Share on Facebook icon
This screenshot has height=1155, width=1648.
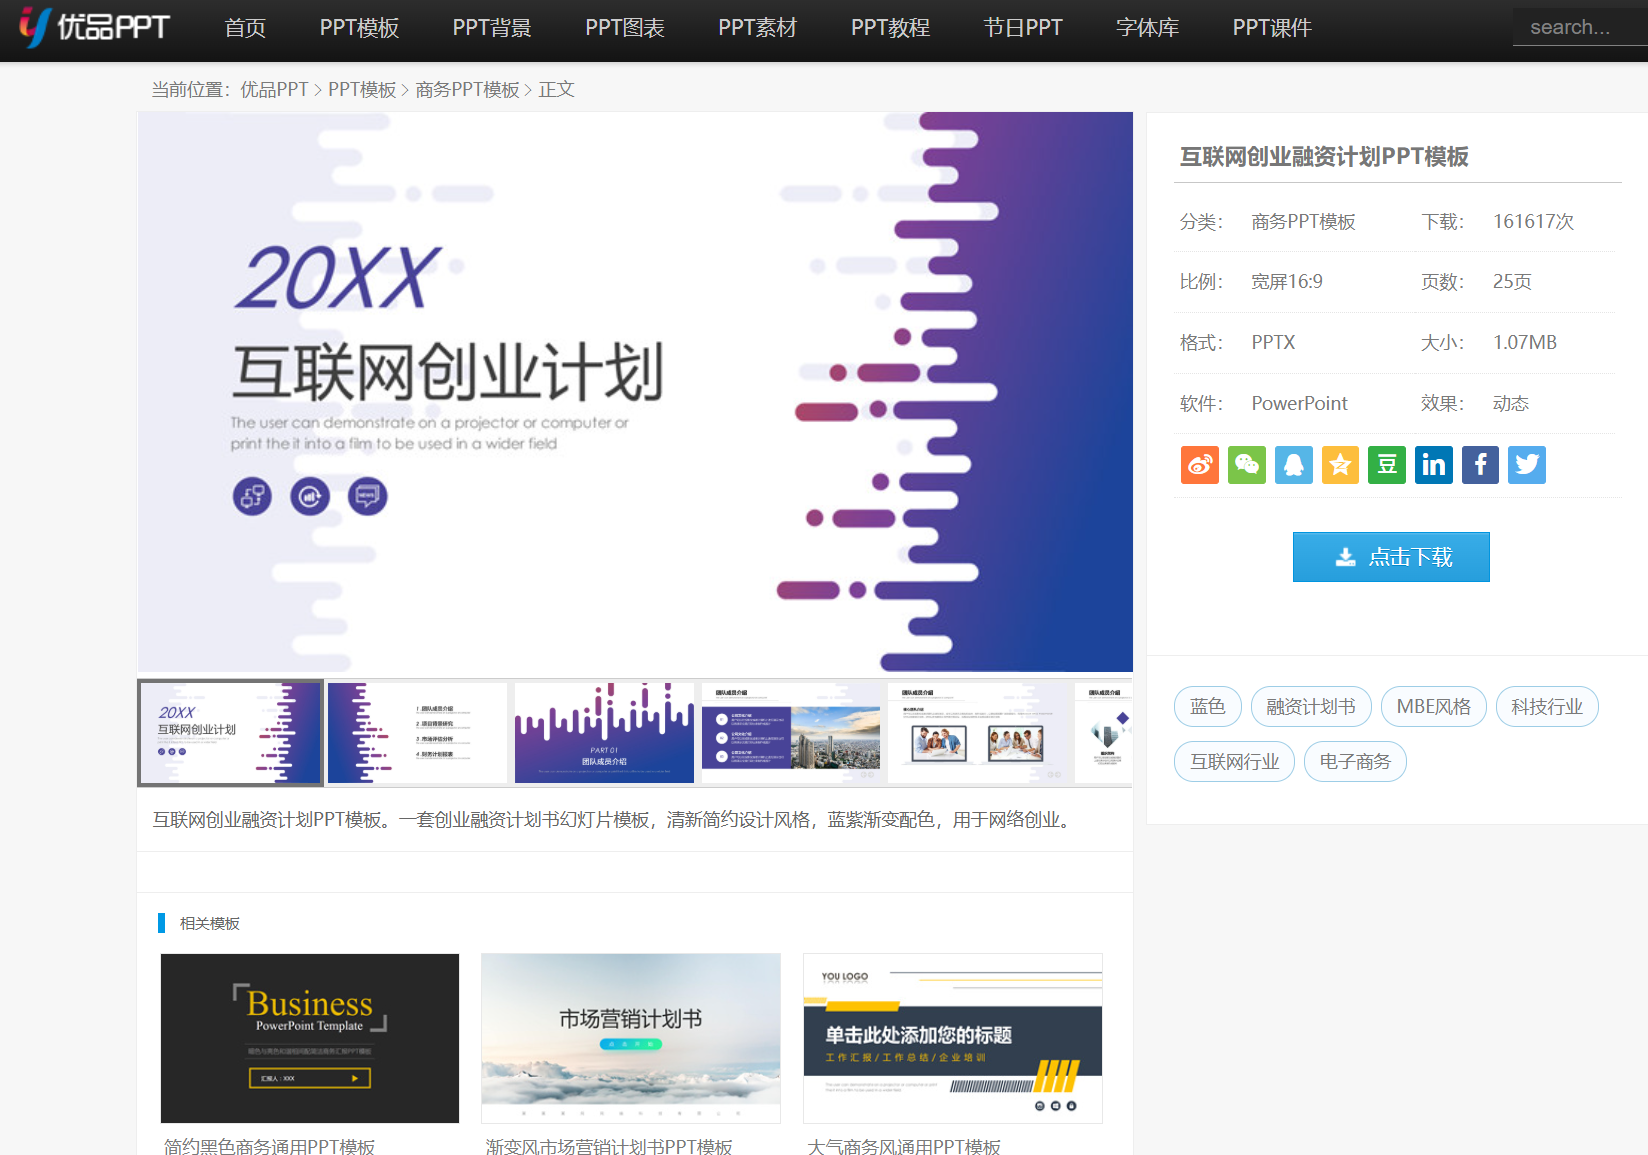coord(1480,465)
